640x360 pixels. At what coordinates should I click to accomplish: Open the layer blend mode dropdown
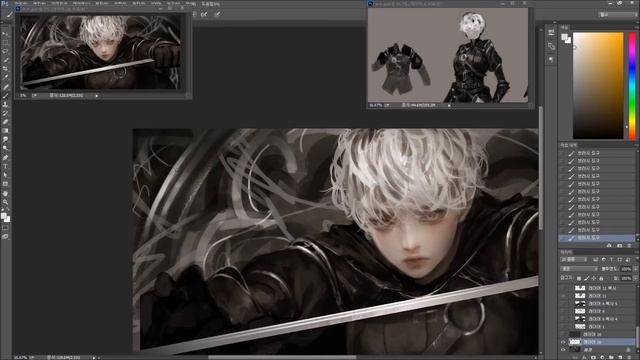point(579,269)
